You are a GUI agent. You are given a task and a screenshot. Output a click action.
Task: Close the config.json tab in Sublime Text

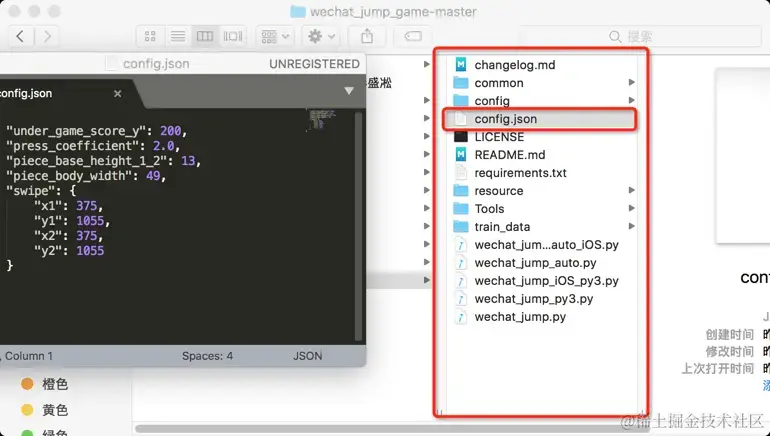(117, 93)
